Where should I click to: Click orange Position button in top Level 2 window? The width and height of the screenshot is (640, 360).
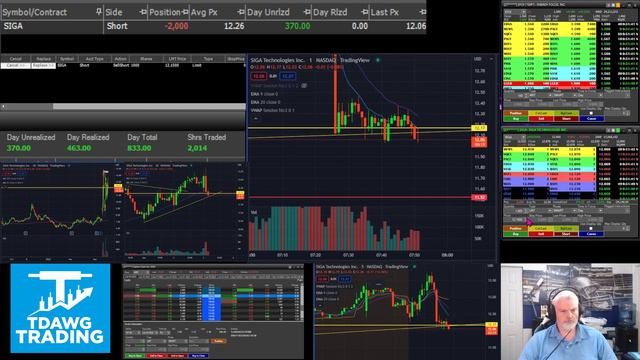click(x=516, y=113)
